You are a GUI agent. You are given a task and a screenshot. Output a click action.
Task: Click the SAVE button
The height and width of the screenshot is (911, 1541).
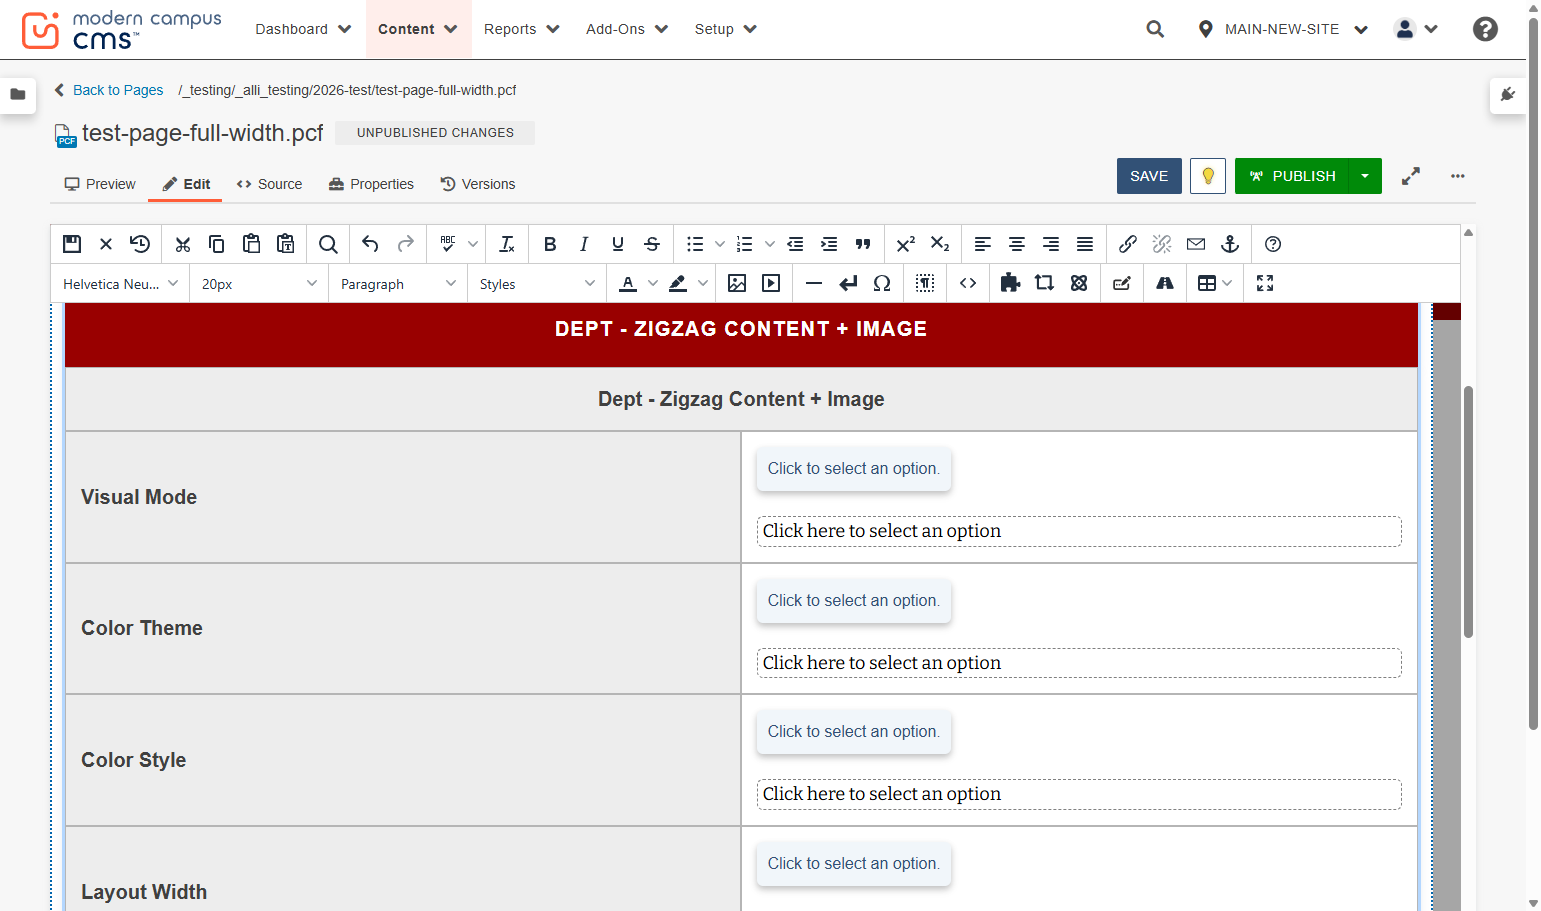(x=1149, y=176)
